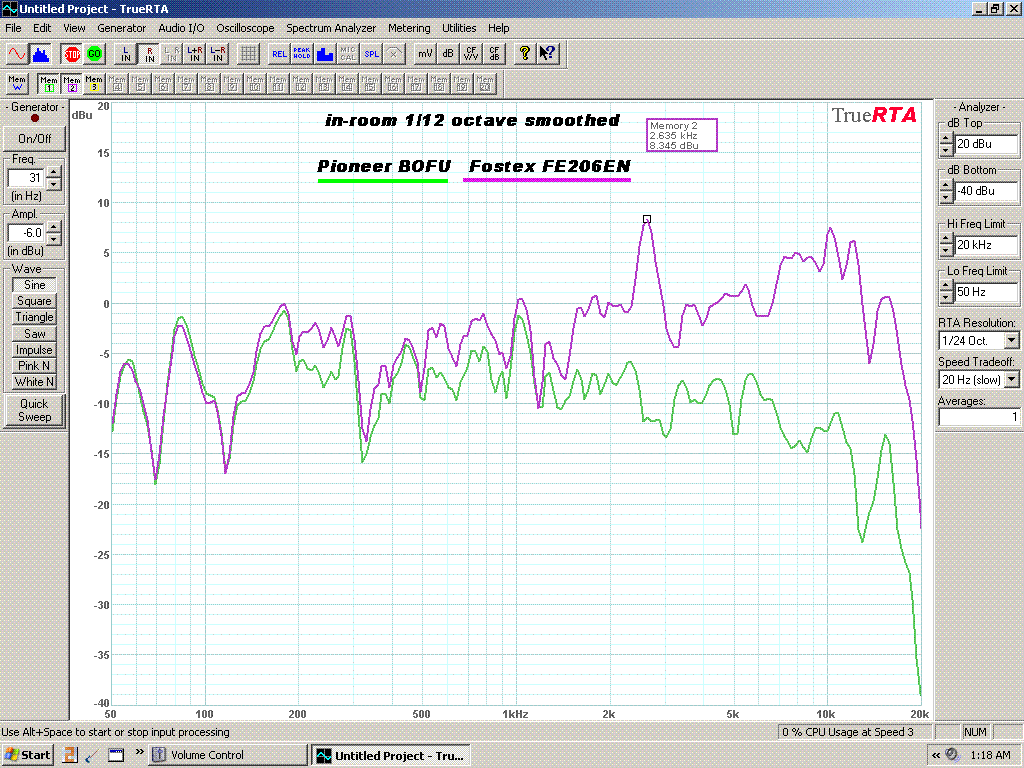Open the Utilities menu
This screenshot has height=768, width=1024.
(x=459, y=28)
